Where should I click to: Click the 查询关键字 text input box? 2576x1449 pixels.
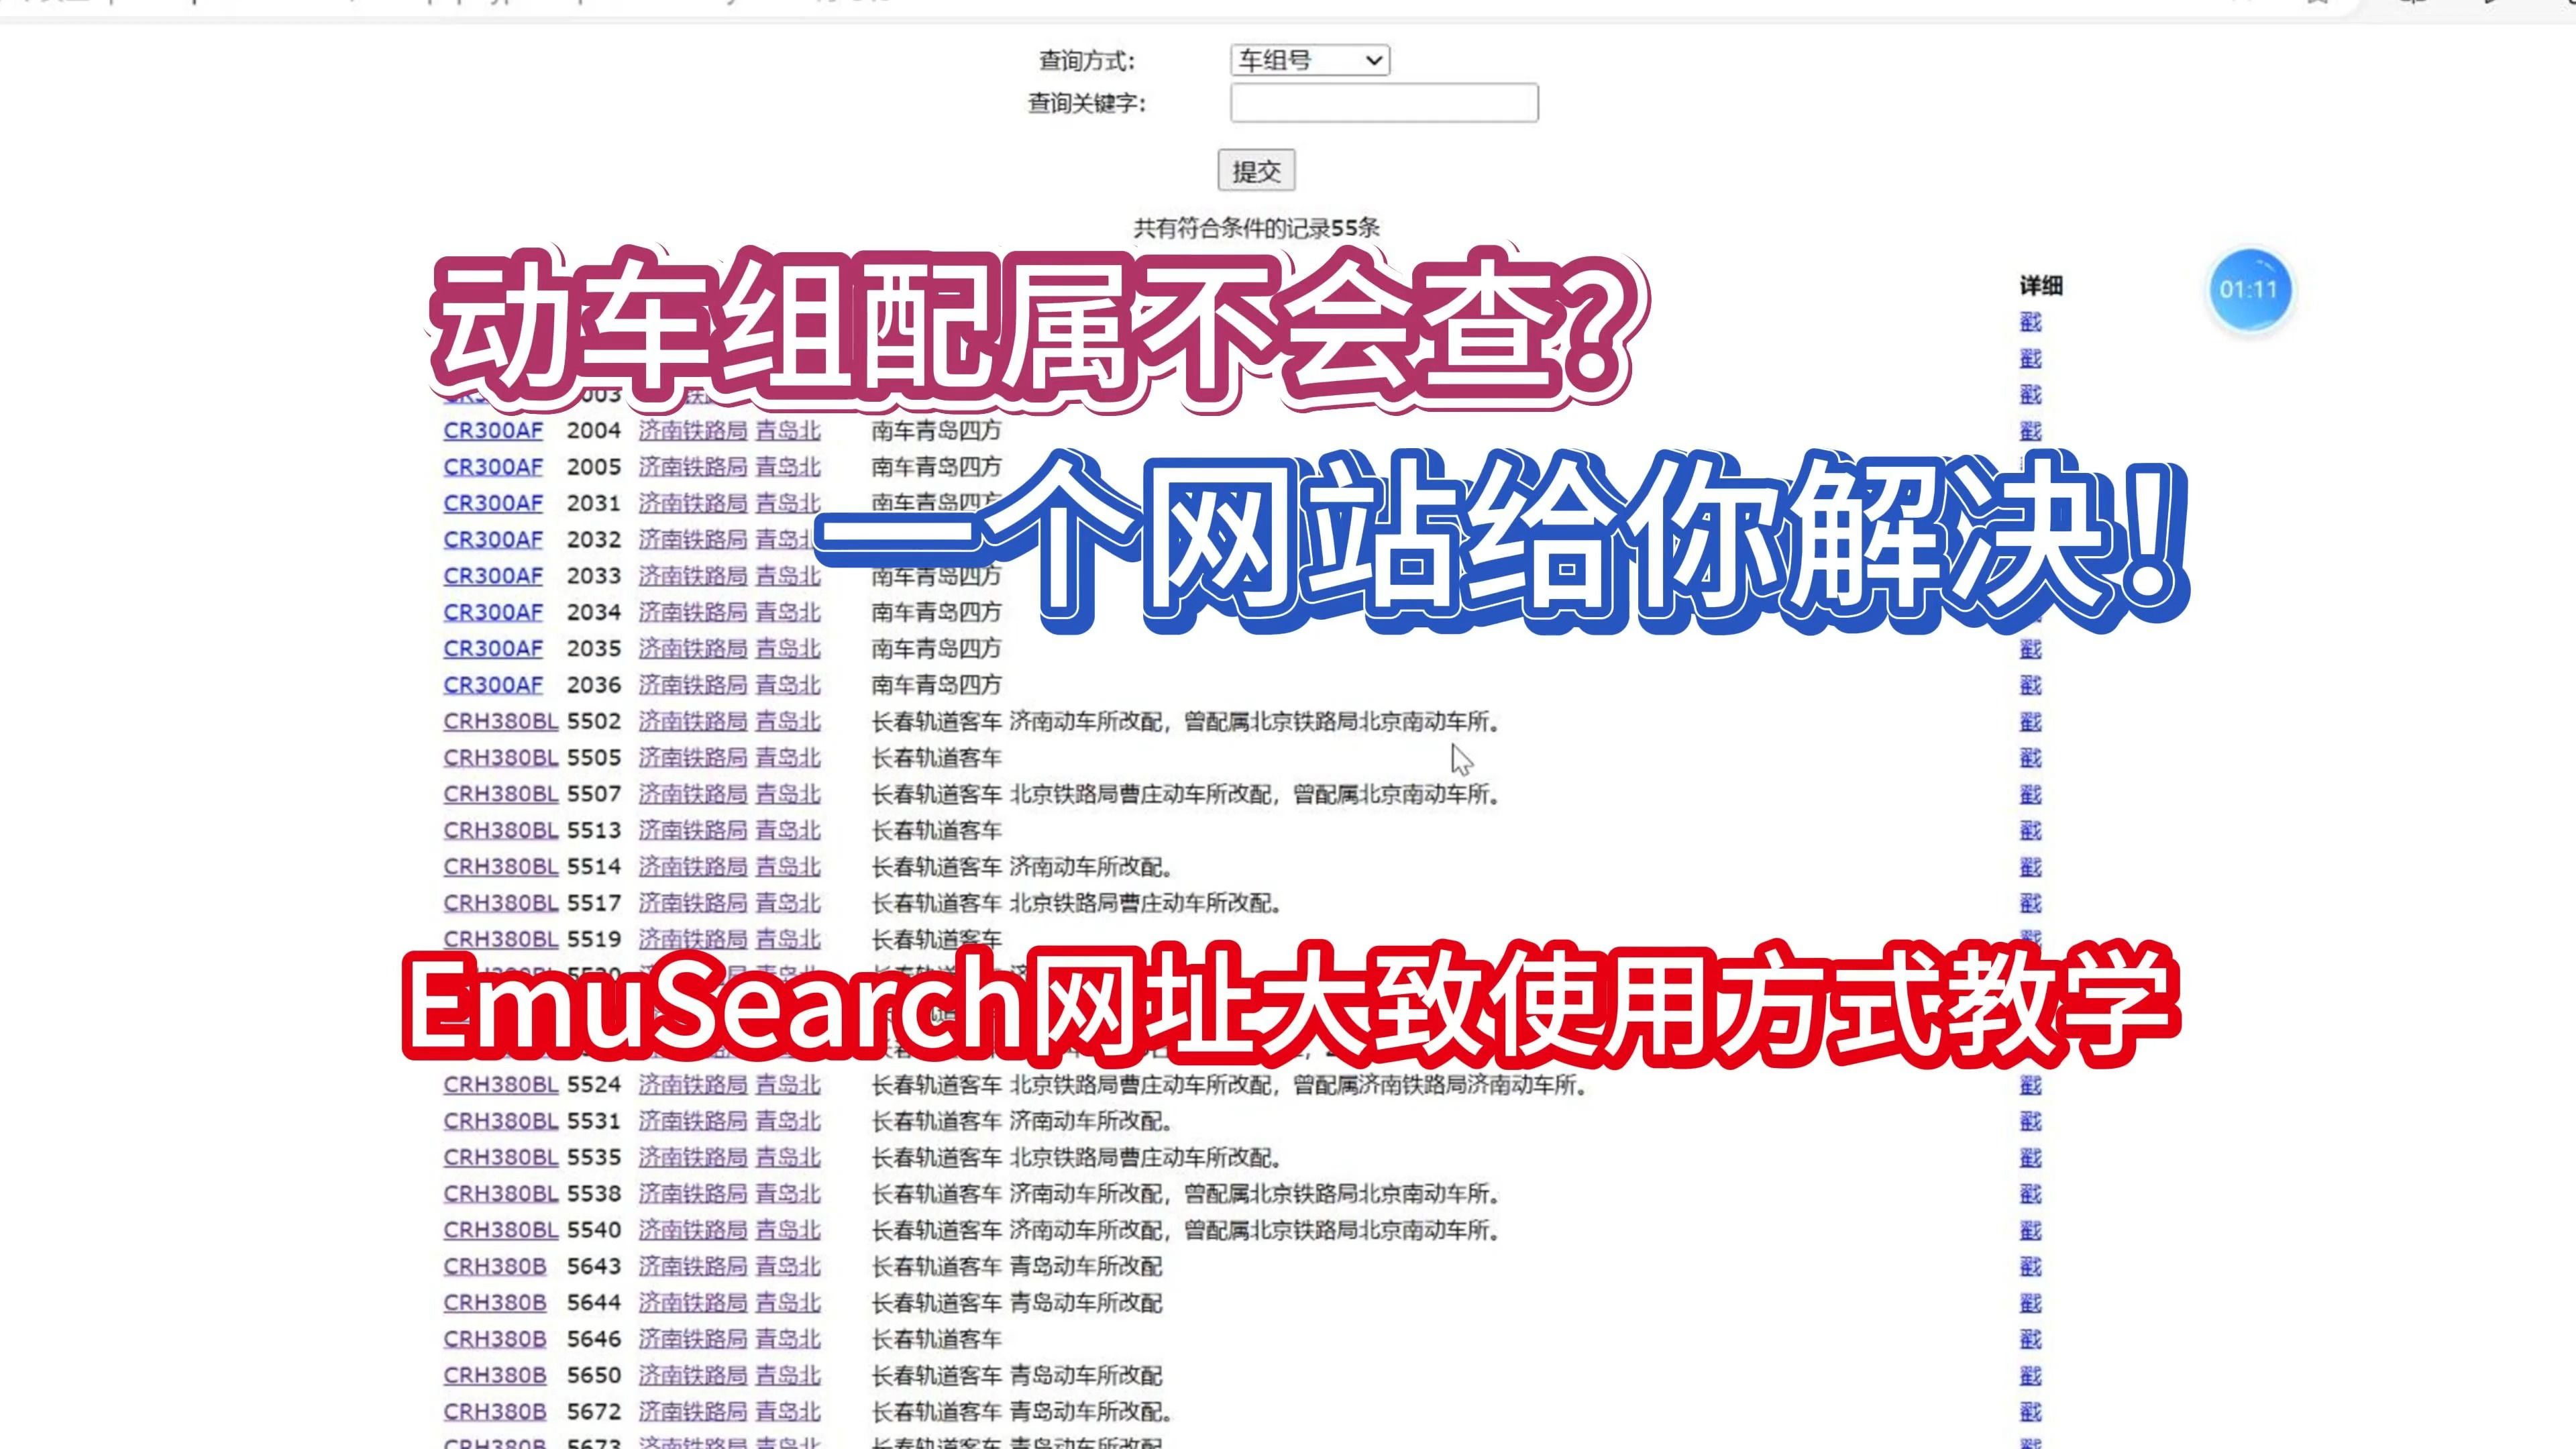[1384, 103]
